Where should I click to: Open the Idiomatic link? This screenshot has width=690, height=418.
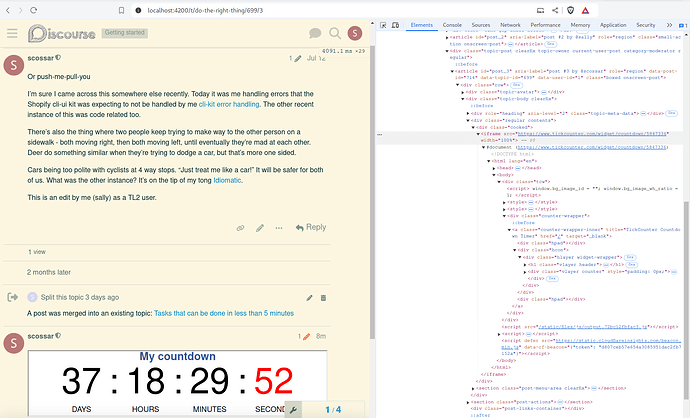coord(227,180)
